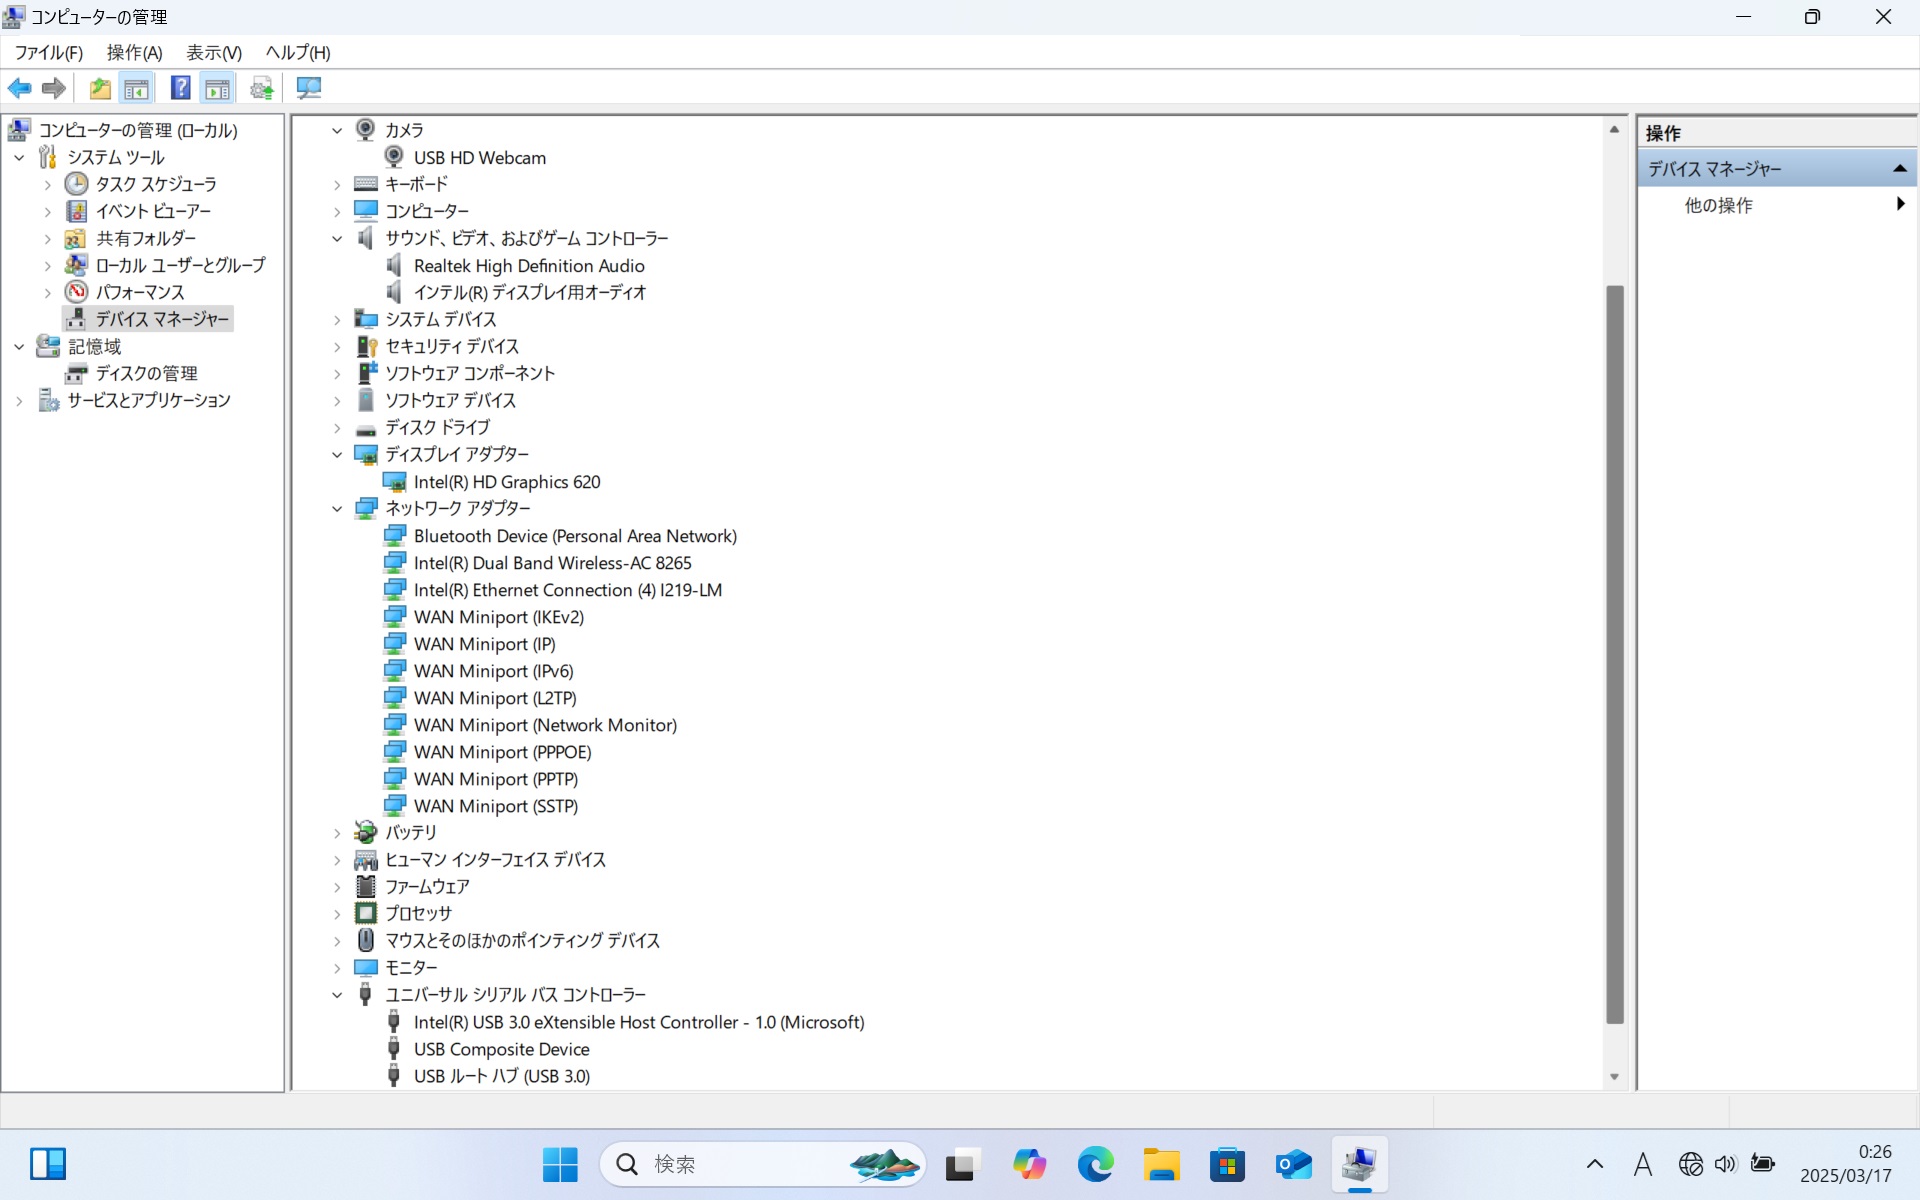Open the clock showing 0:26 2025/03/17
Screen dimensions: 1920x1200
coord(1846,1164)
